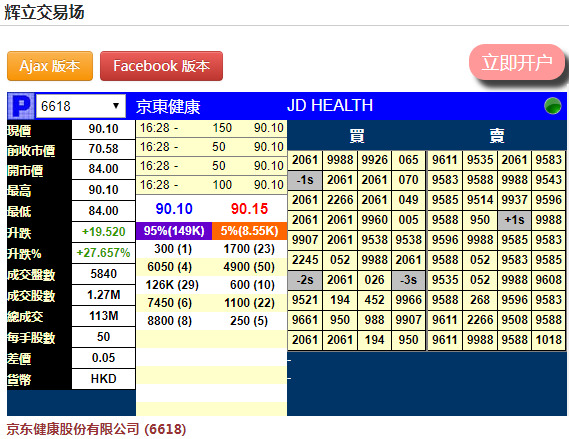Click the blue P icon beside stock code
This screenshot has height=439, width=569.
click(21, 106)
